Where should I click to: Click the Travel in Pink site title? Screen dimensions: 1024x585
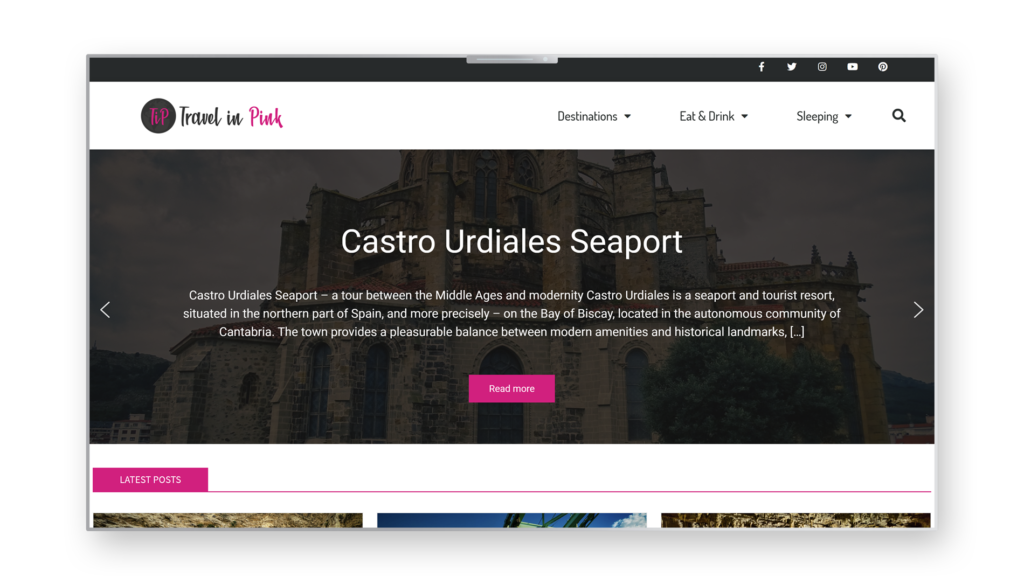(231, 117)
